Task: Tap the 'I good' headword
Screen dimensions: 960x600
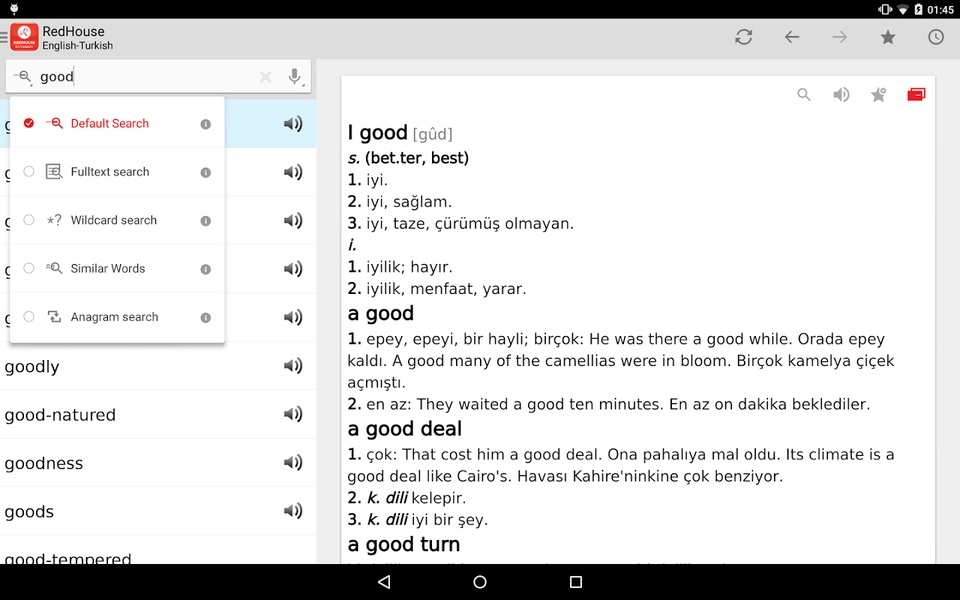Action: (377, 132)
